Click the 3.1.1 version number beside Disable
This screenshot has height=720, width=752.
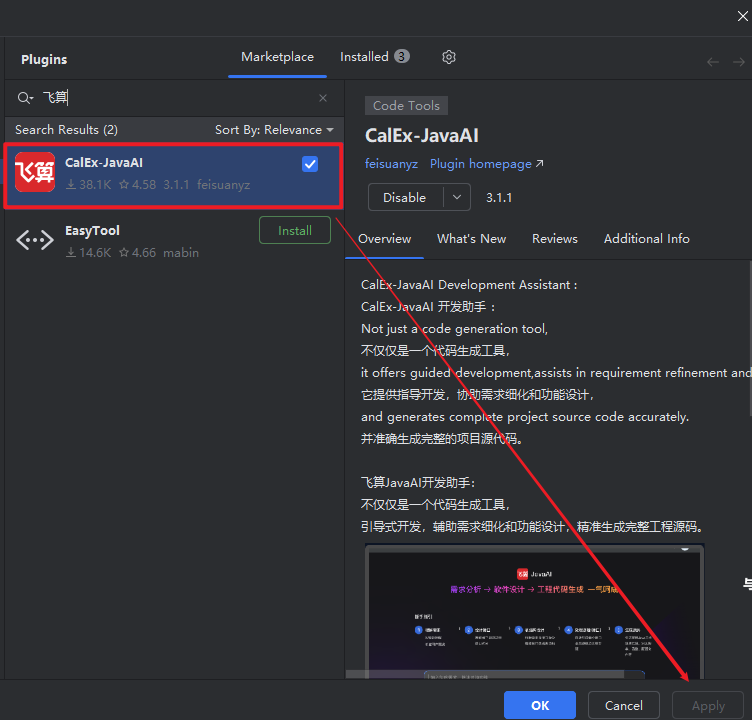pos(499,198)
